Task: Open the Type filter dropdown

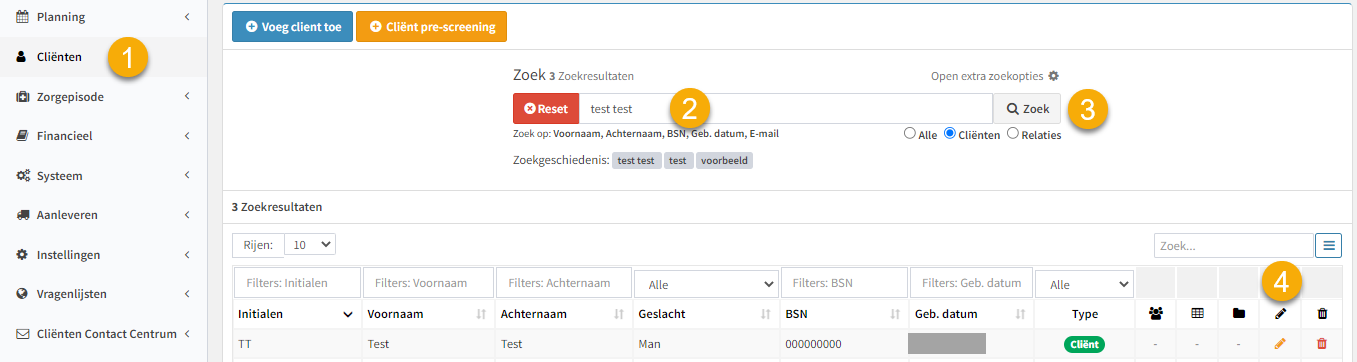Action: 1085,284
